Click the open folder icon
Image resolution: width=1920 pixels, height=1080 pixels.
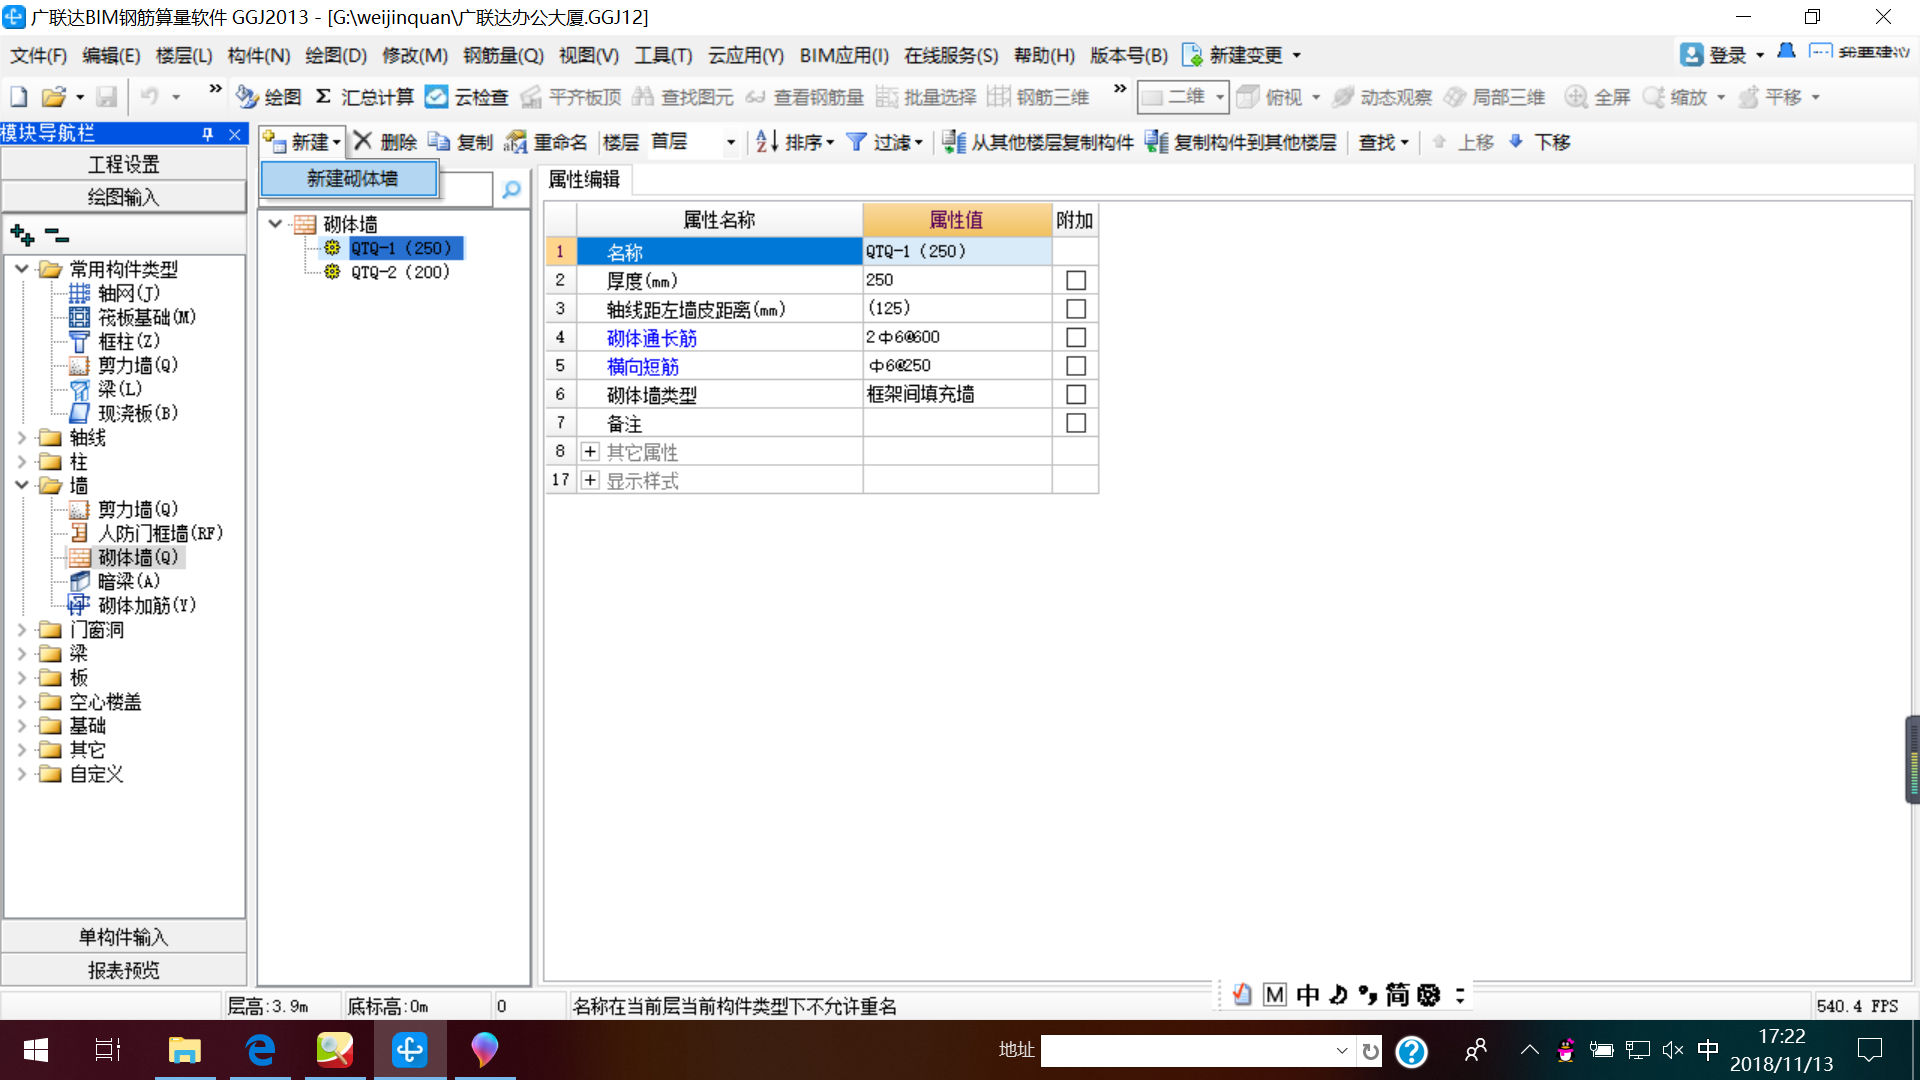coord(53,97)
